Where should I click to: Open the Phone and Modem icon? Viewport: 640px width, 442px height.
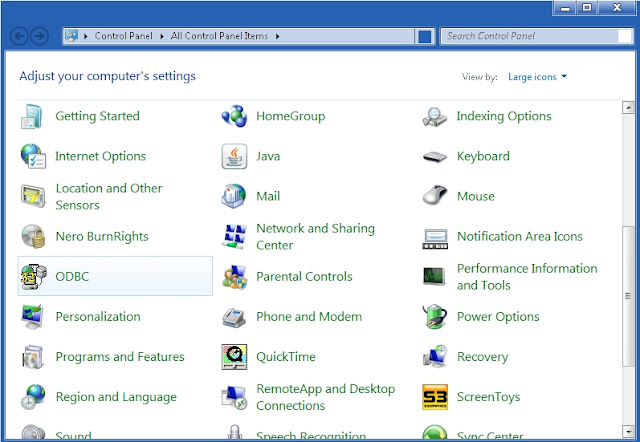point(234,318)
